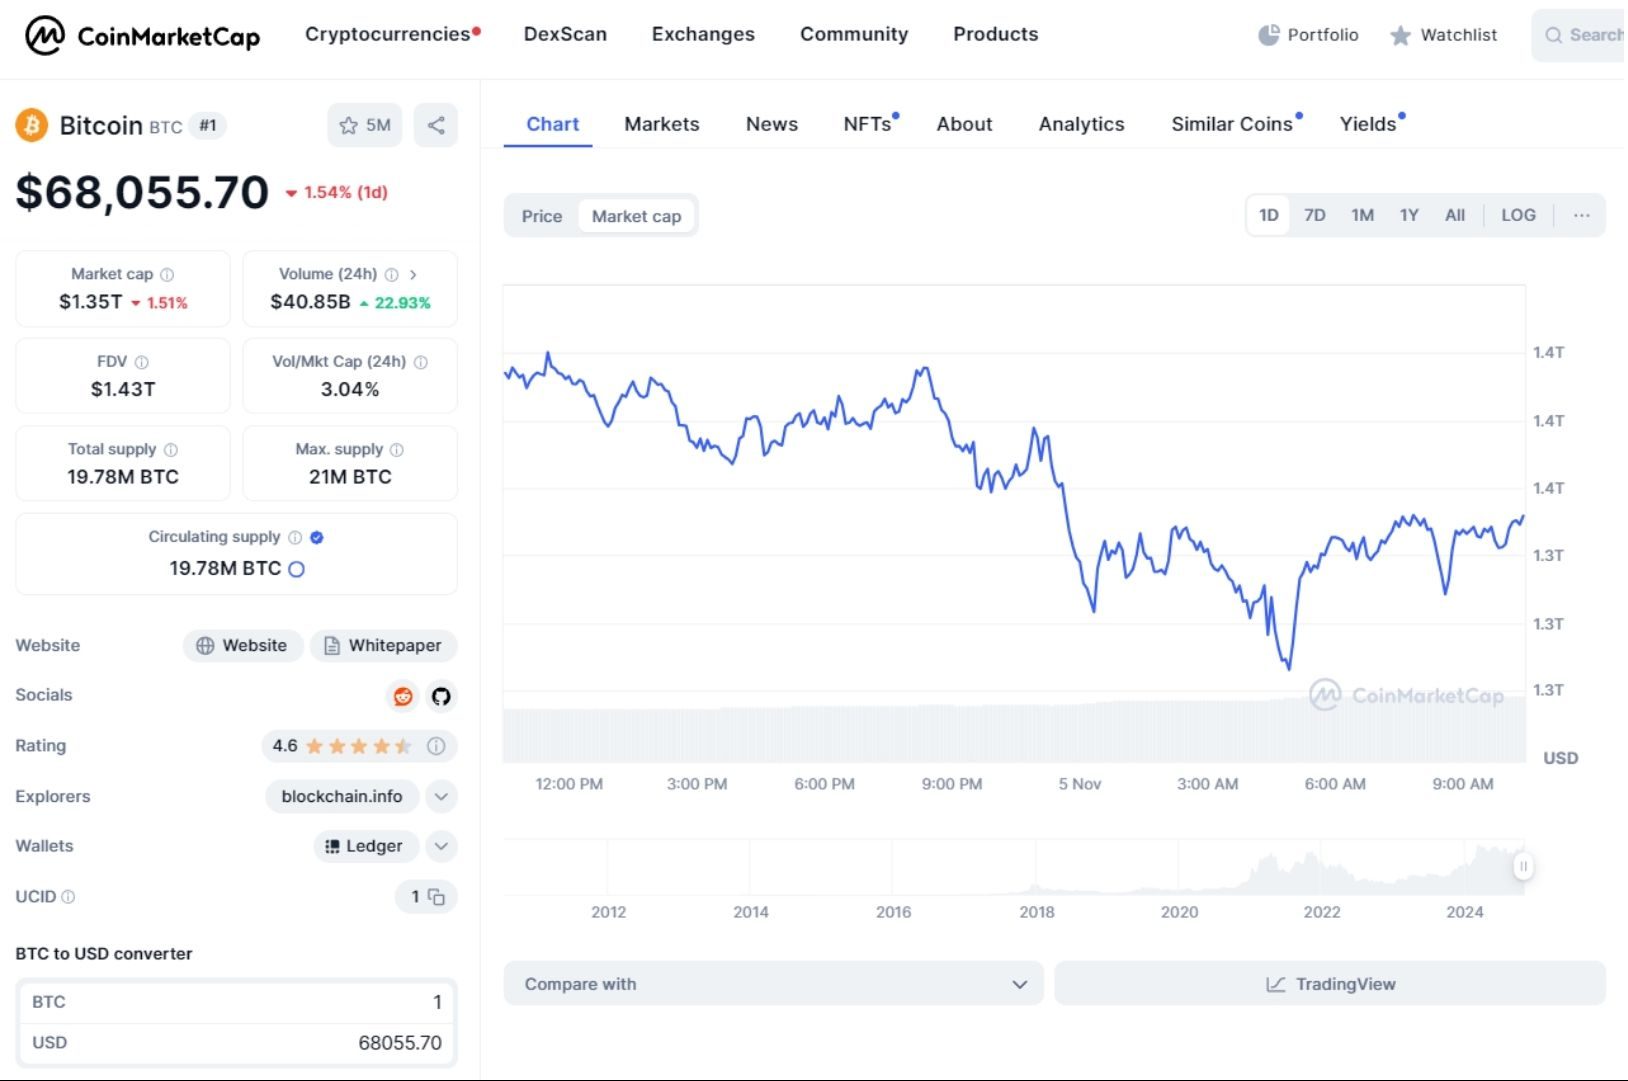Add Bitcoin to your Watchlist star

tap(348, 125)
